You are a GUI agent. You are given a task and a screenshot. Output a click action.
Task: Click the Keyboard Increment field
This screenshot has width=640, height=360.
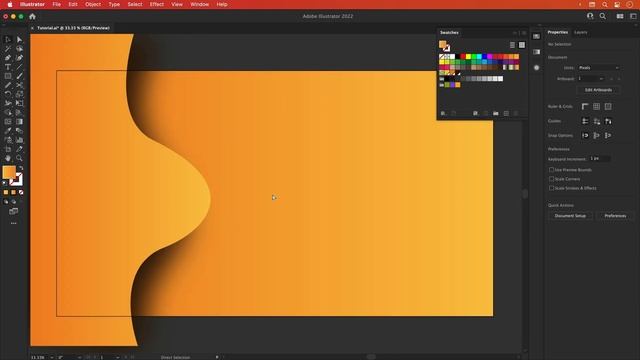(600, 158)
